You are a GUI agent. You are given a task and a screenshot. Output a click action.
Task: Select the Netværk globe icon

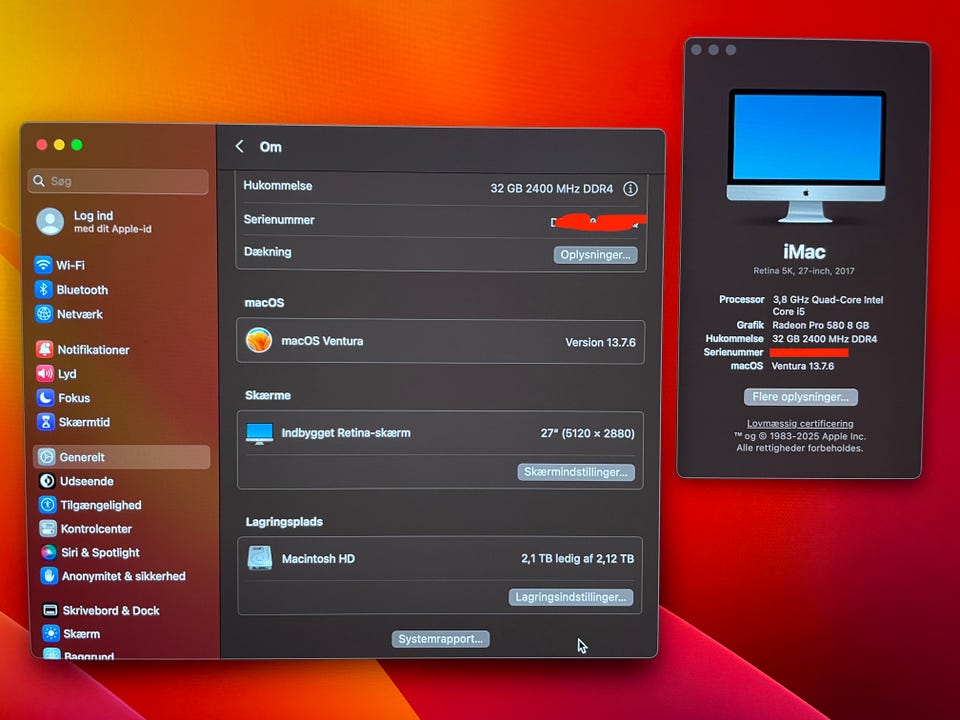(44, 313)
